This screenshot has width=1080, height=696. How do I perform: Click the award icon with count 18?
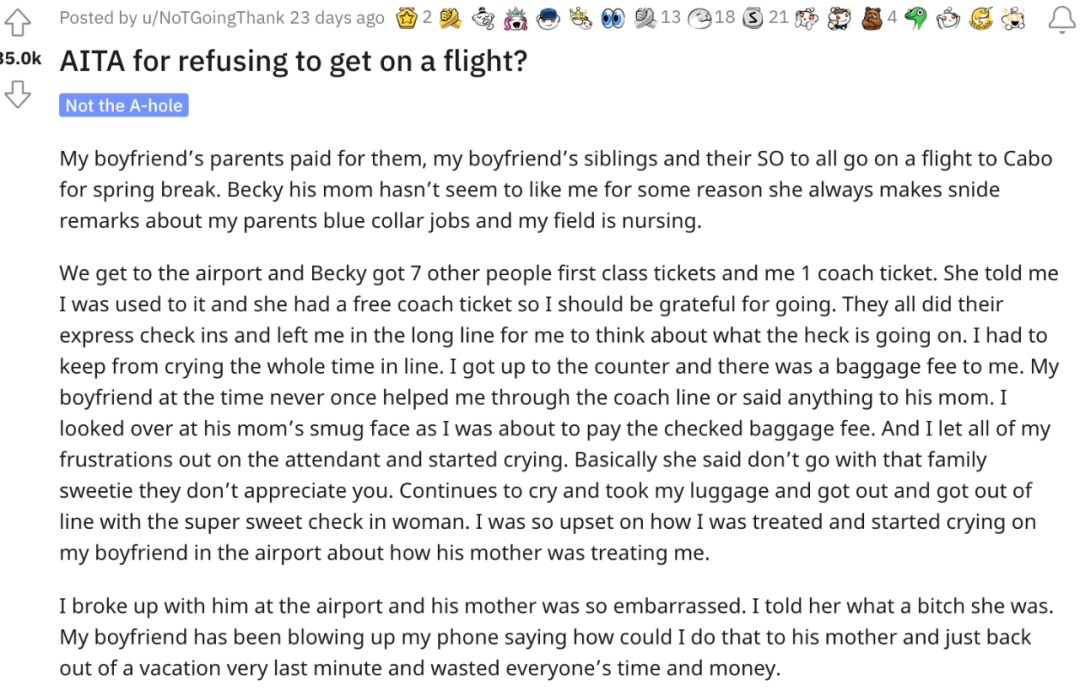point(699,19)
